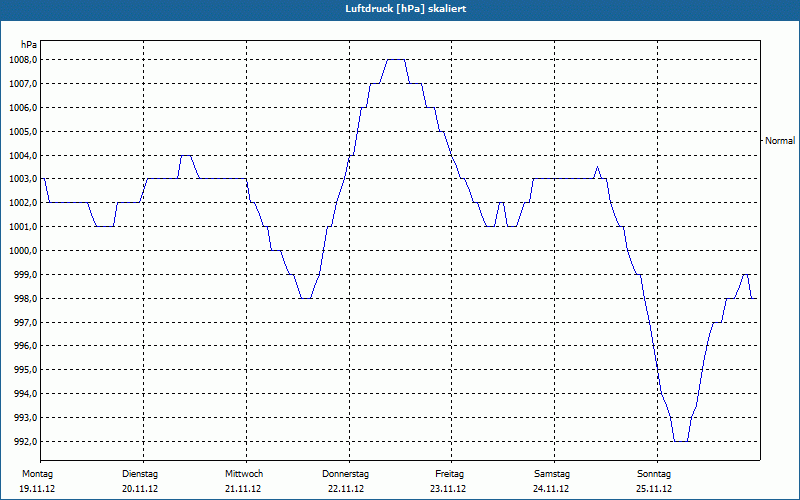The width and height of the screenshot is (800, 500).
Task: Click the 992,0 axis value
Action: 25,441
